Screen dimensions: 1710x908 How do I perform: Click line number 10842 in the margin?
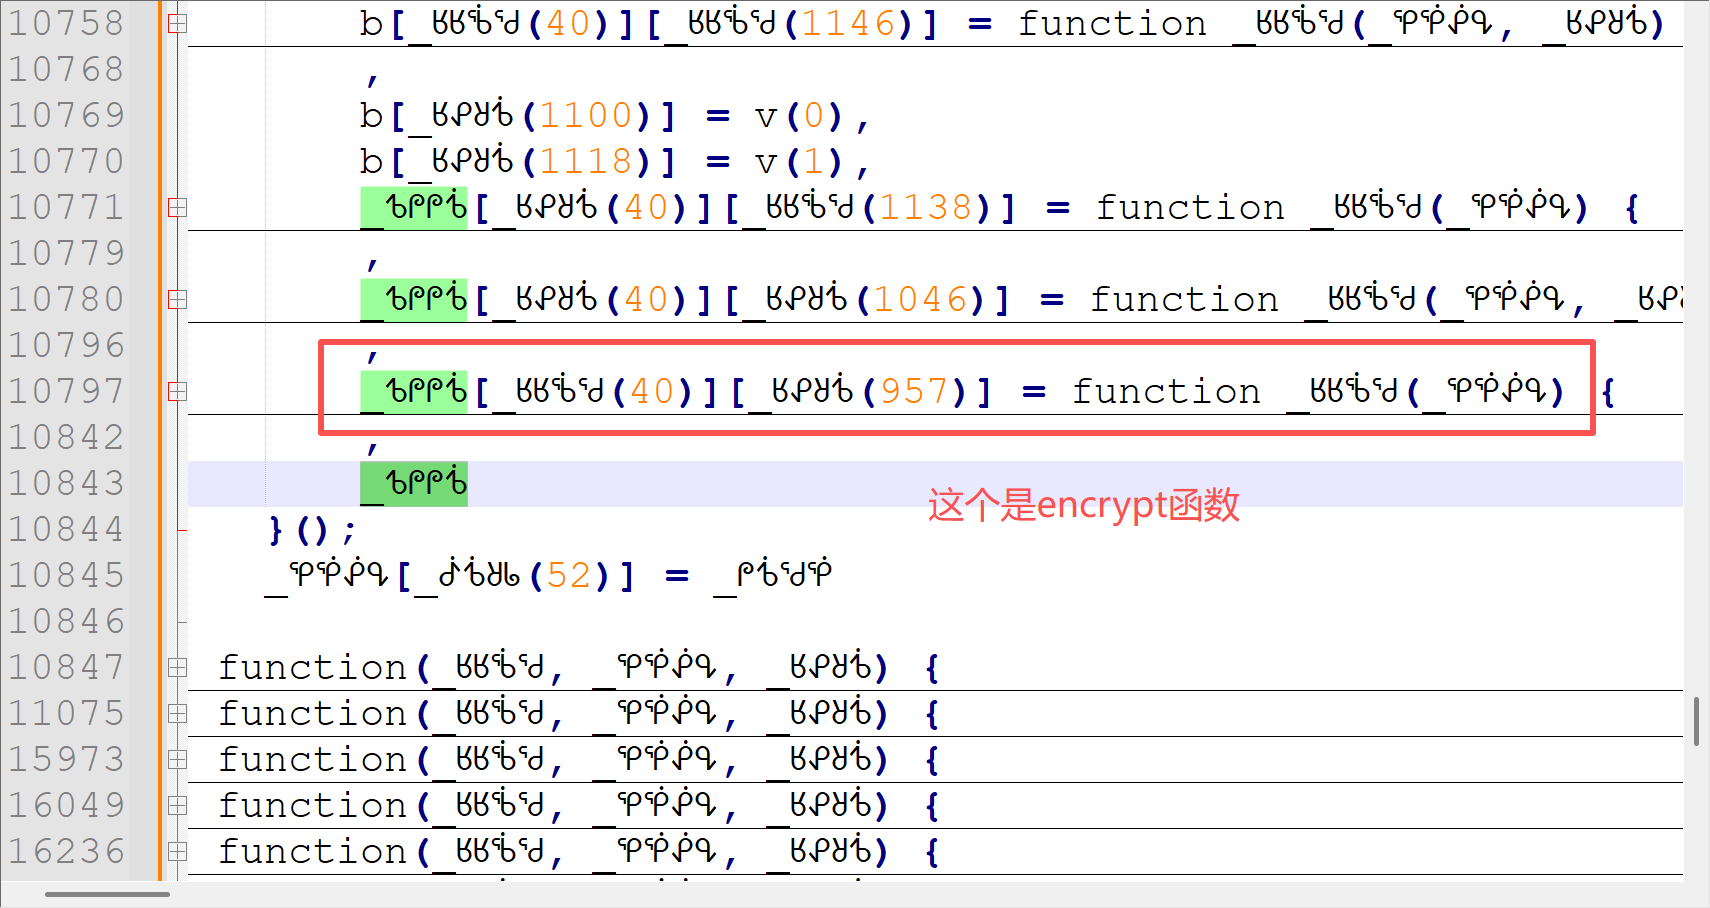click(66, 437)
